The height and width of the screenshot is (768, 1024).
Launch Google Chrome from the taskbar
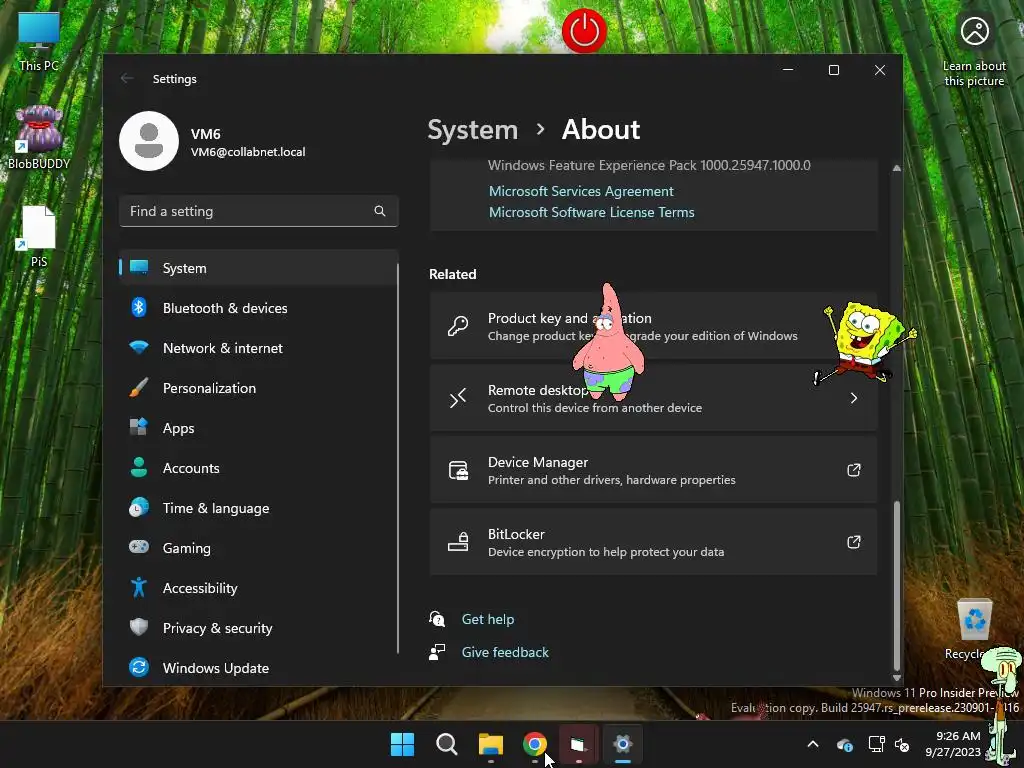pos(535,744)
